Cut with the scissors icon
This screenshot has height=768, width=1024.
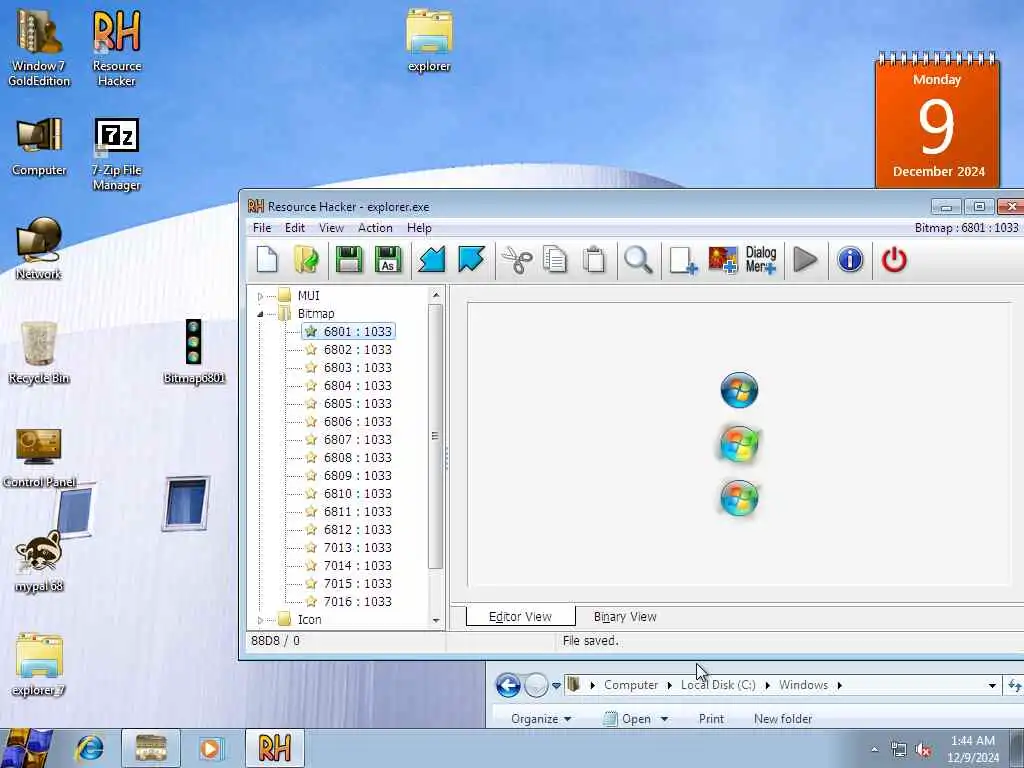(x=517, y=260)
